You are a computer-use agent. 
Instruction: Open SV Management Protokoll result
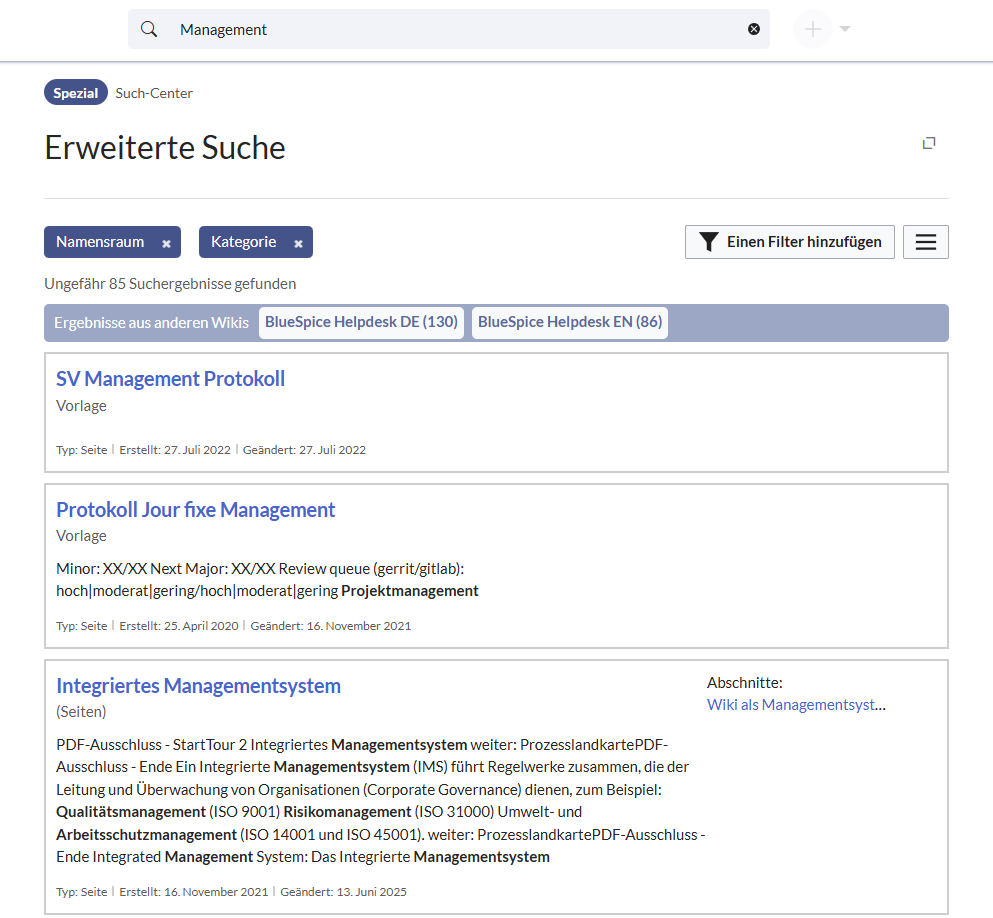click(x=170, y=379)
